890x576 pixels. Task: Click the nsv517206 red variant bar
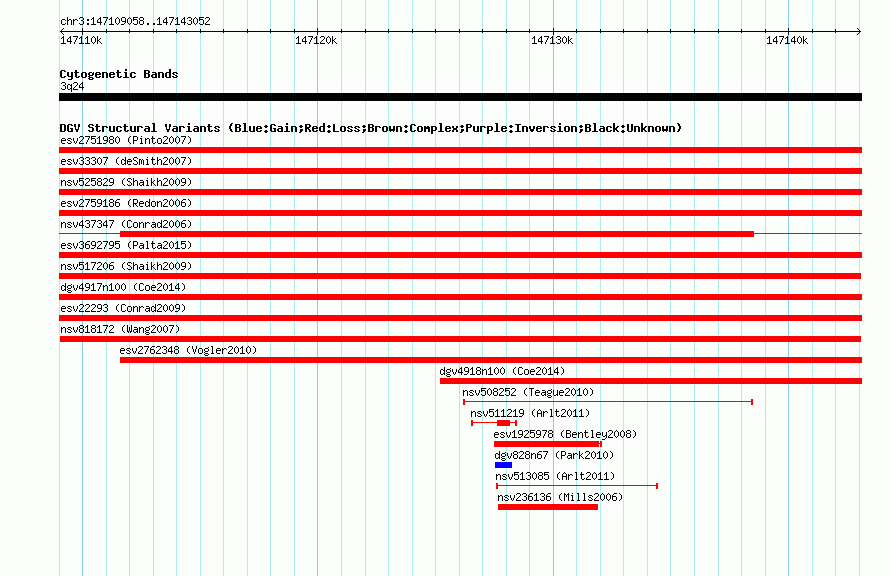click(x=460, y=276)
